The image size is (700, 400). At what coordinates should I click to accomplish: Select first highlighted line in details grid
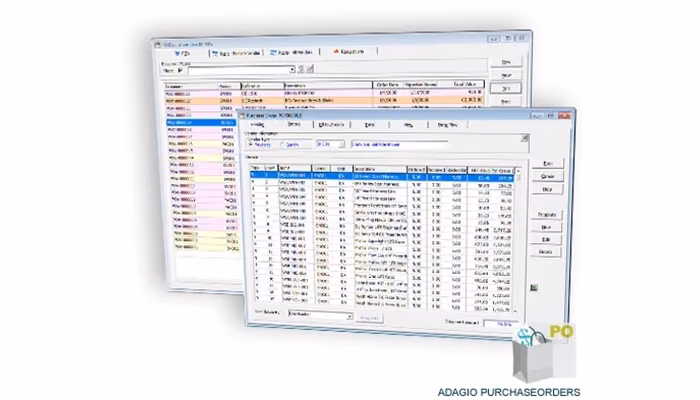[x=382, y=177]
